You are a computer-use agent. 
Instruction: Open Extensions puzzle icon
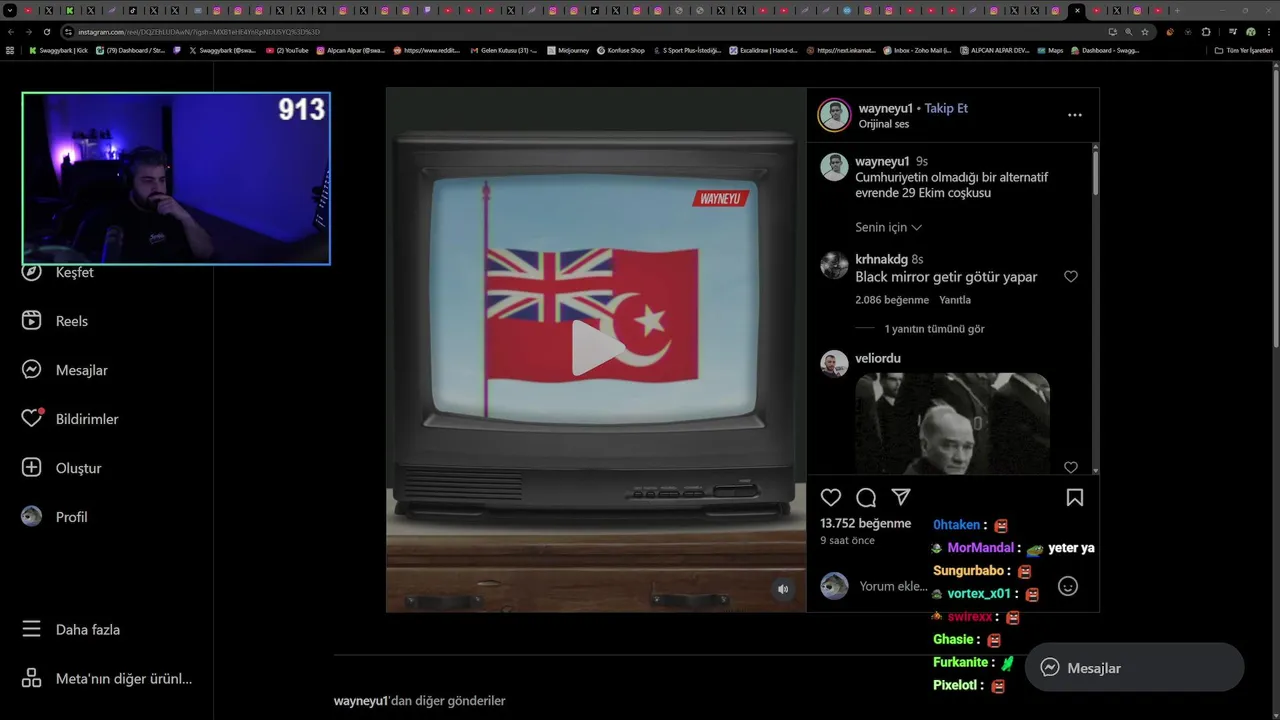[1206, 32]
